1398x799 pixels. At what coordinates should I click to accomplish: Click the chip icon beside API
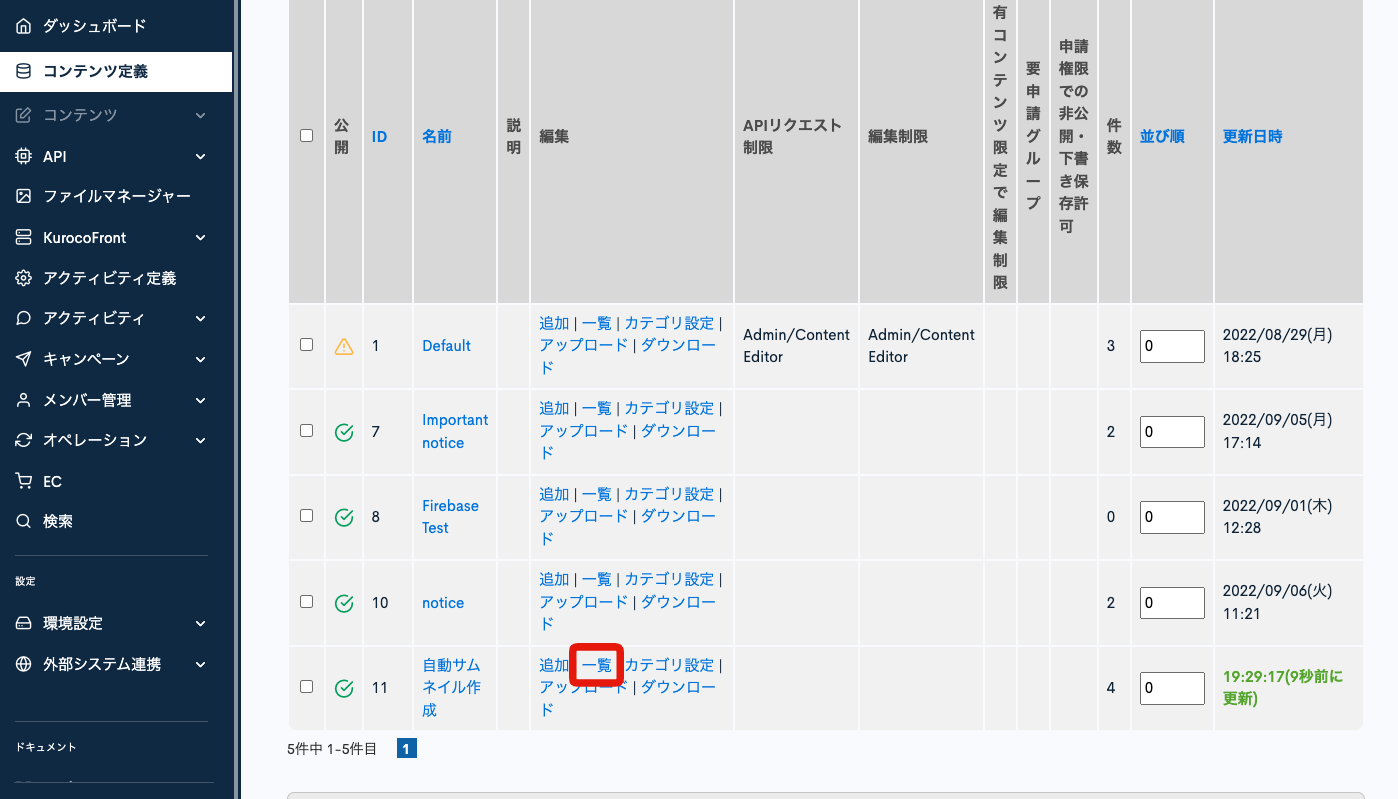coord(24,156)
